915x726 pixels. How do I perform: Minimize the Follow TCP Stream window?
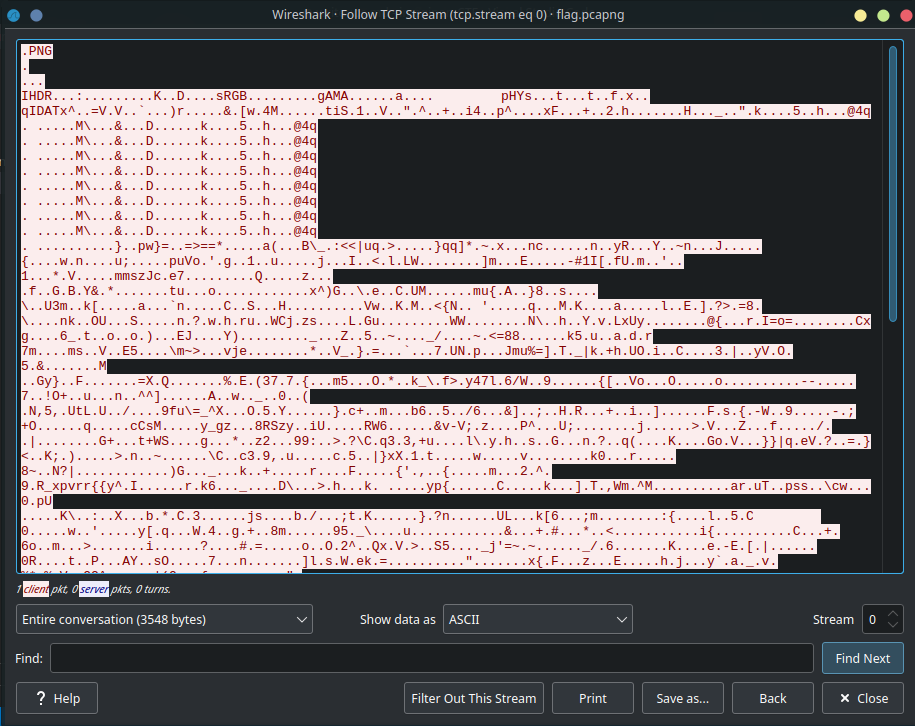pyautogui.click(x=859, y=15)
